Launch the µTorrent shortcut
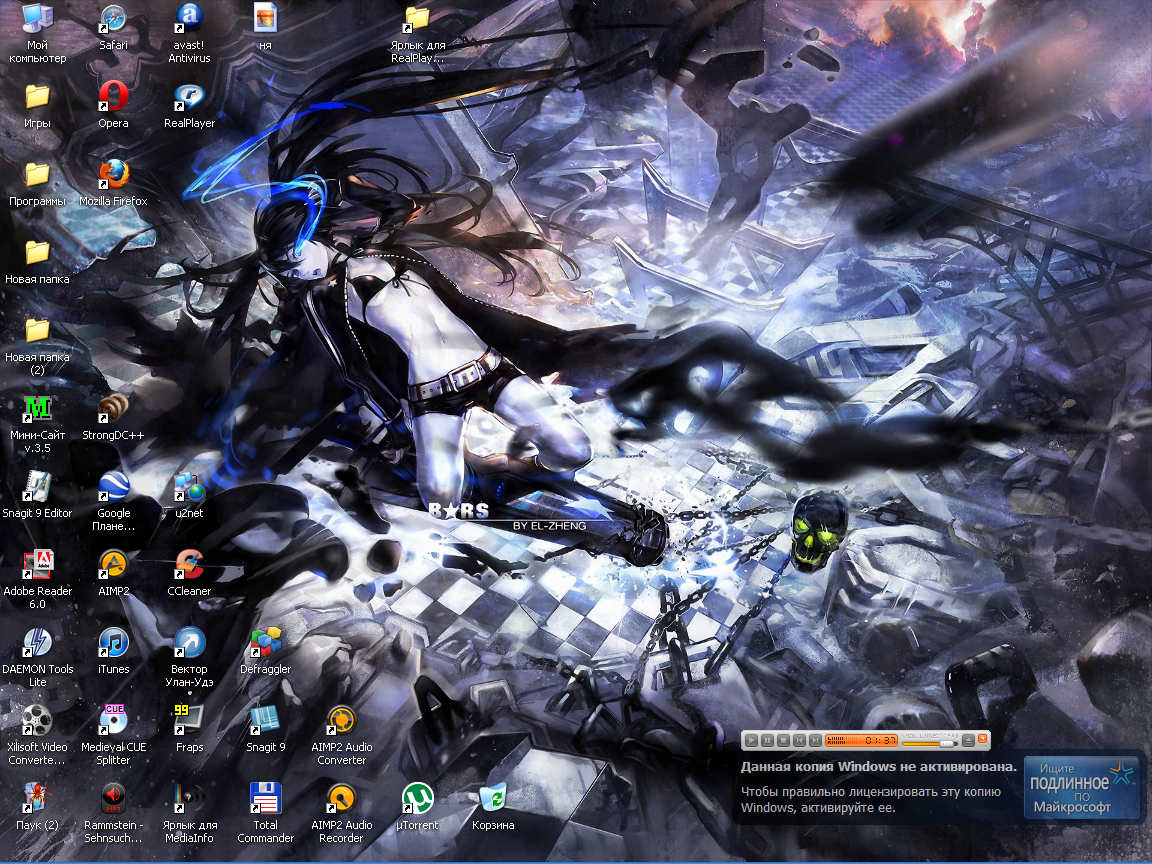1152x864 pixels. 417,807
